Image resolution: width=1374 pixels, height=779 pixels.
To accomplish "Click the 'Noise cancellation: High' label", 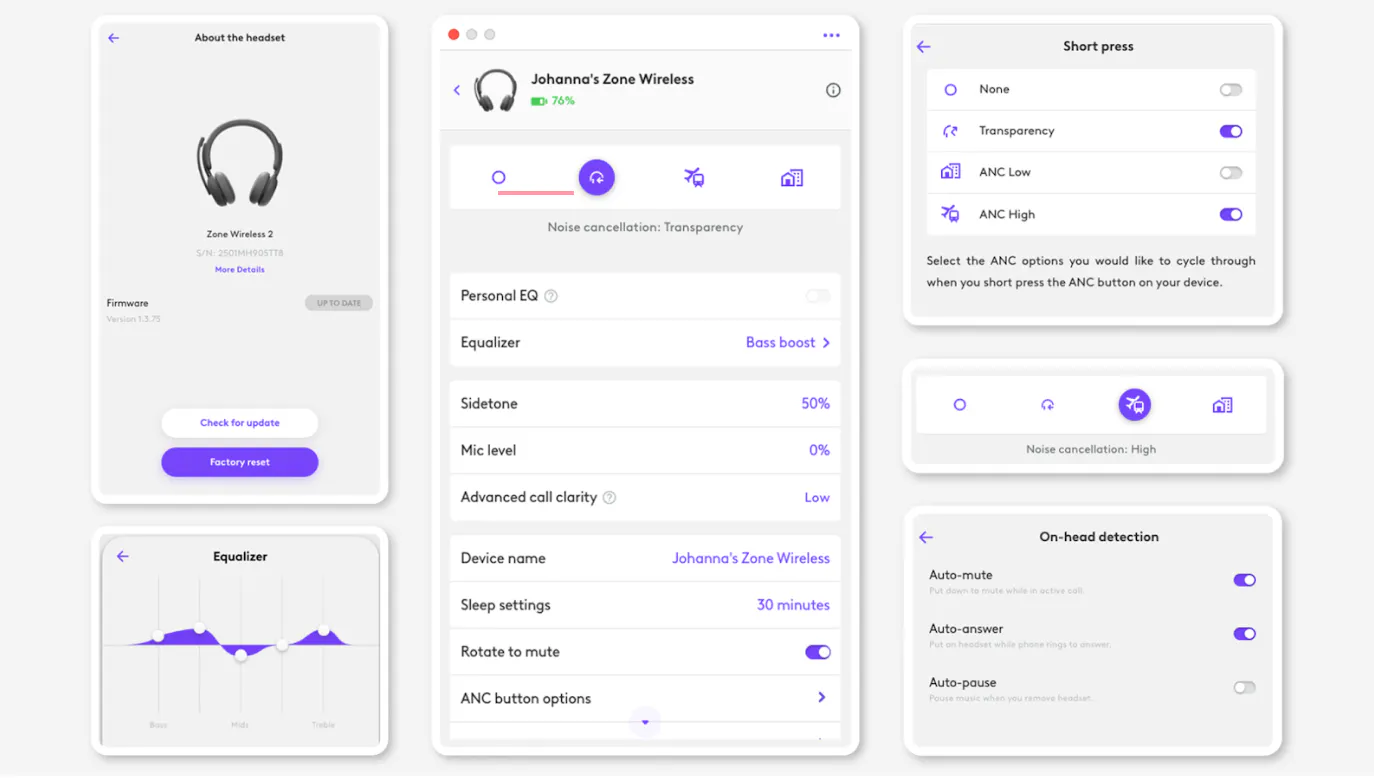I will 1091,450.
